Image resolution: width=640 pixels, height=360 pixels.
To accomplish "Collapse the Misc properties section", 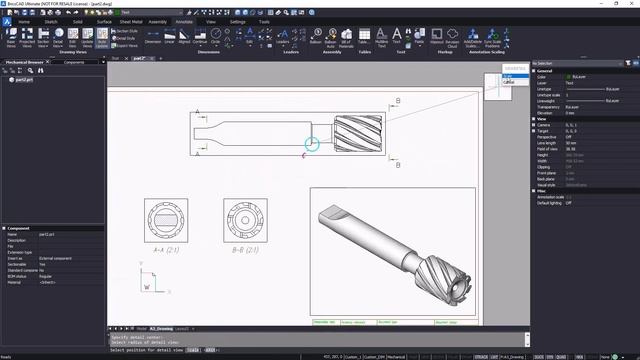I will 533,191.
